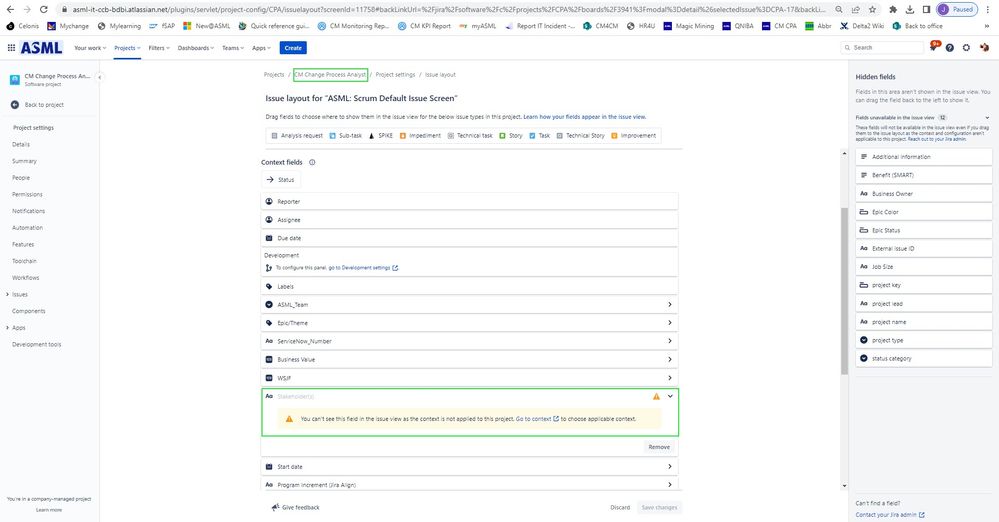Open user profile avatar in Jira header
The width and height of the screenshot is (999, 522).
click(984, 48)
